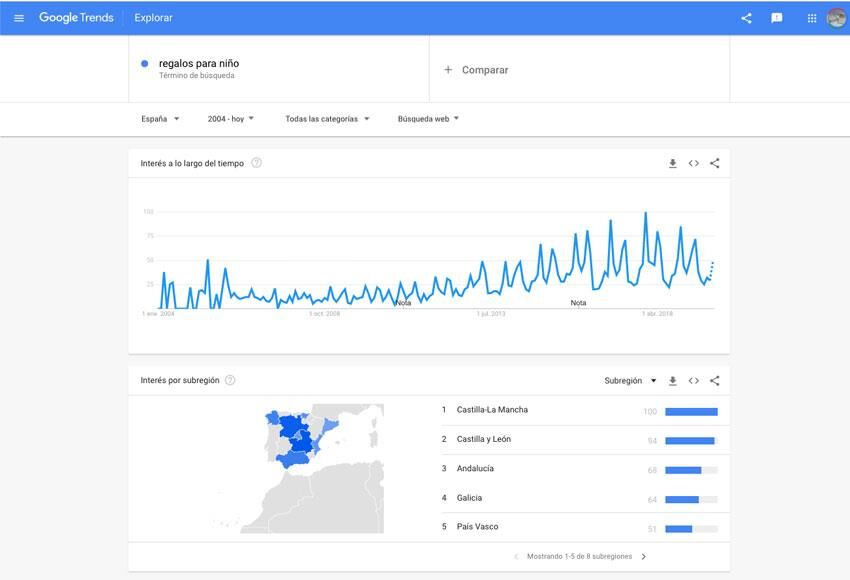Screen dimensions: 850x580
Task: Share the subregion interest card
Action: click(x=714, y=381)
